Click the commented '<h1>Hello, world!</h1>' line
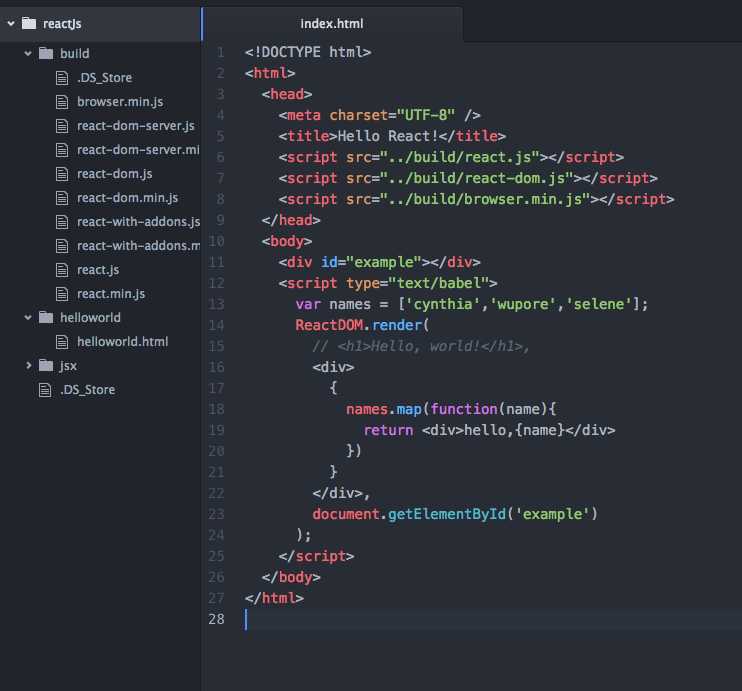 [421, 346]
